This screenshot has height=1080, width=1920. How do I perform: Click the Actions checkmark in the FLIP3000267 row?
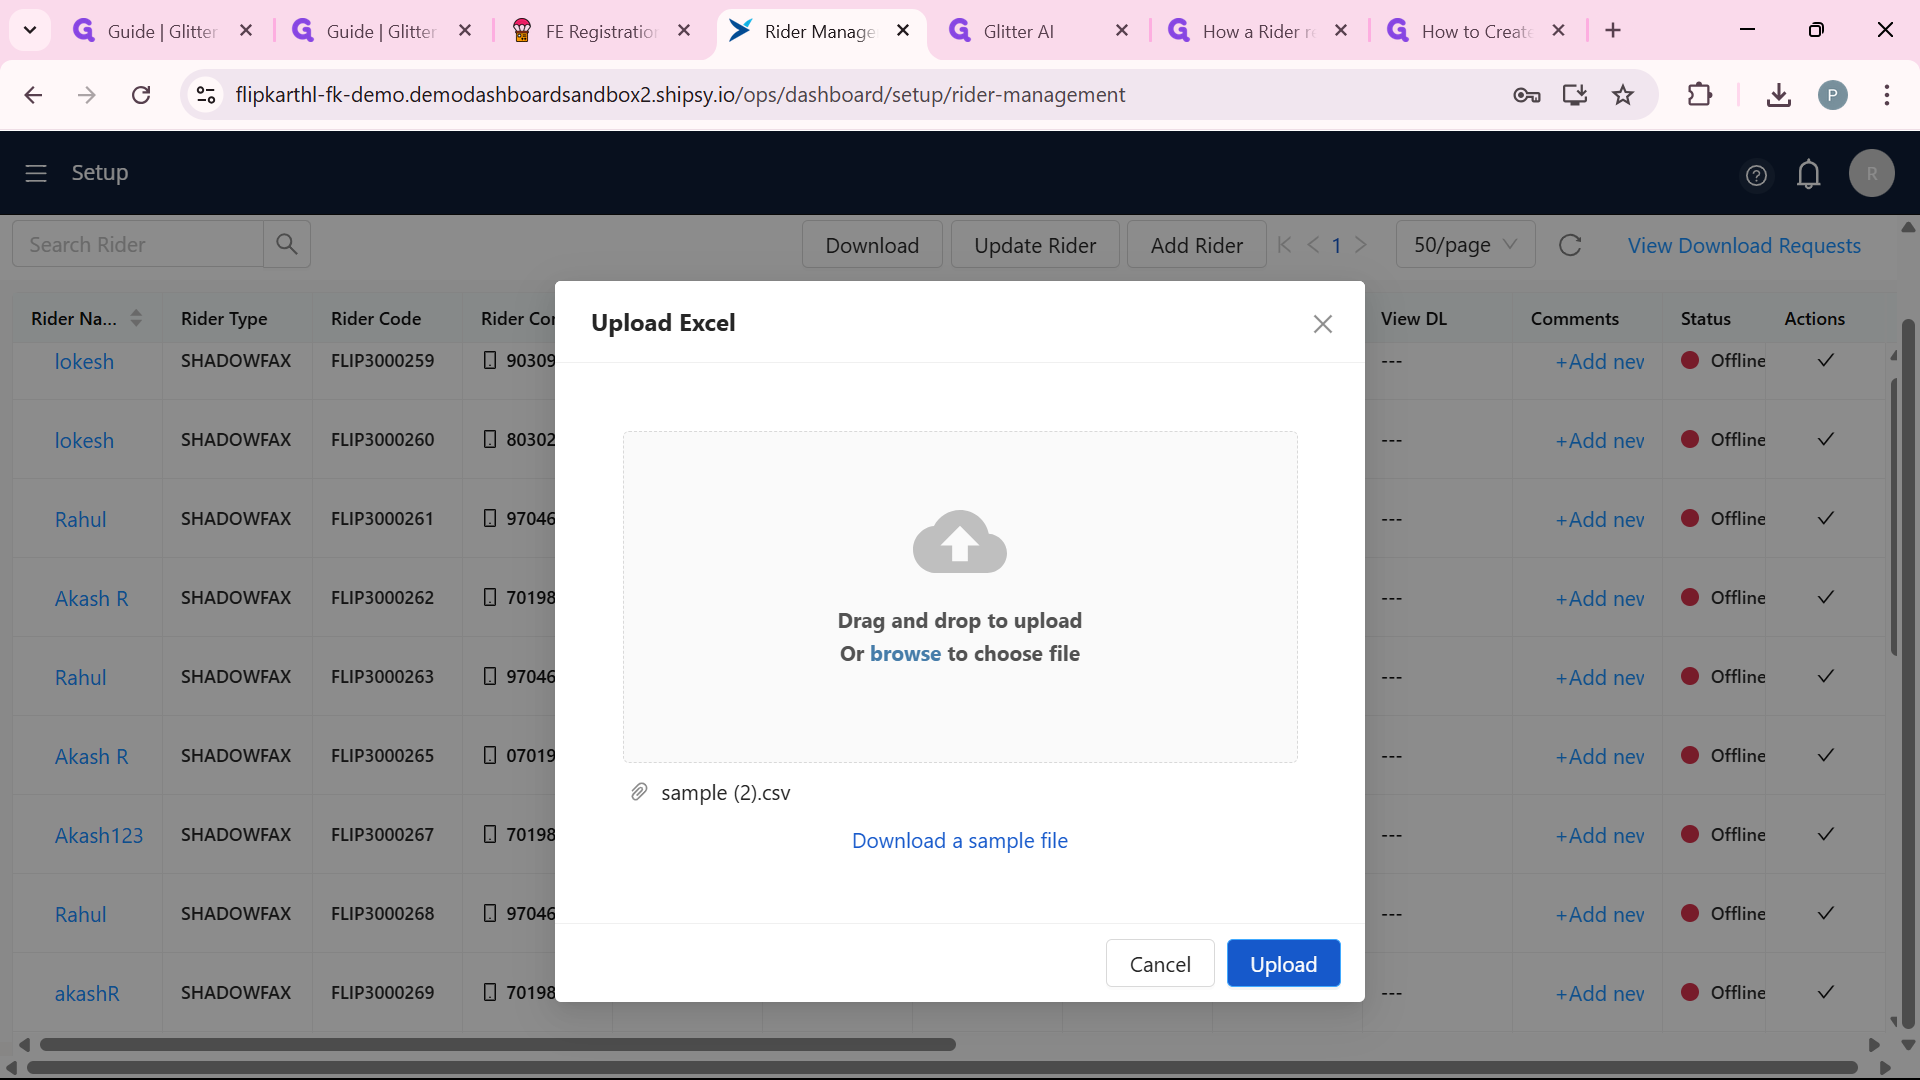coord(1825,834)
